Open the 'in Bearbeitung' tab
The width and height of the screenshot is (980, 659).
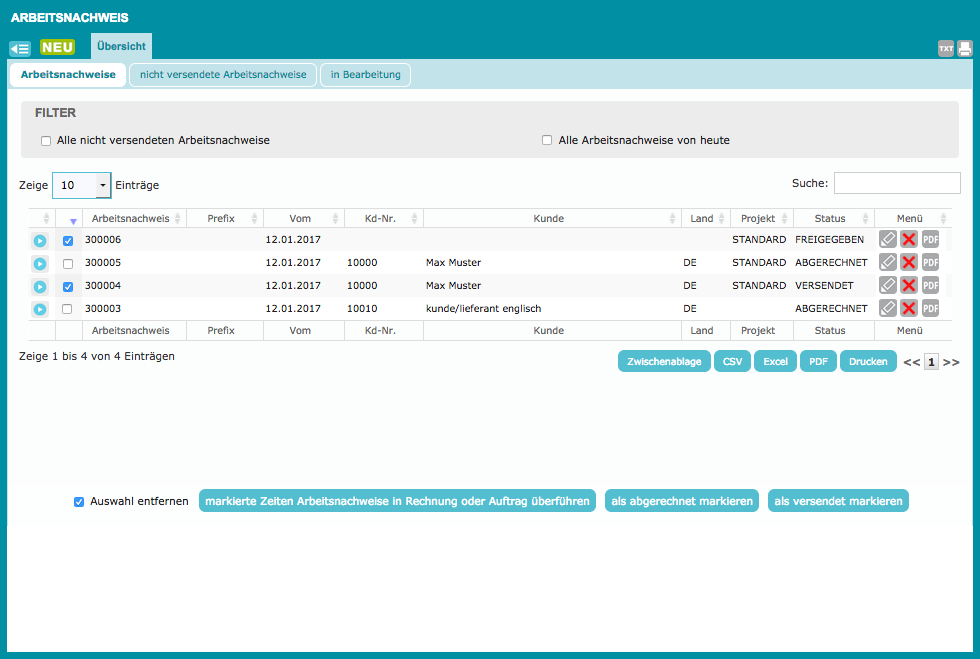pos(365,75)
